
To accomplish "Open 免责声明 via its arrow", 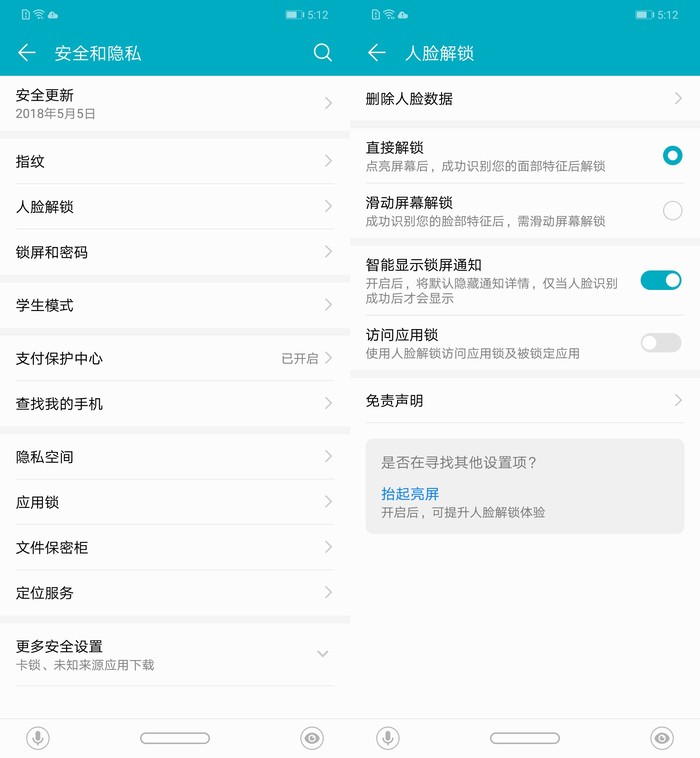I will [677, 400].
